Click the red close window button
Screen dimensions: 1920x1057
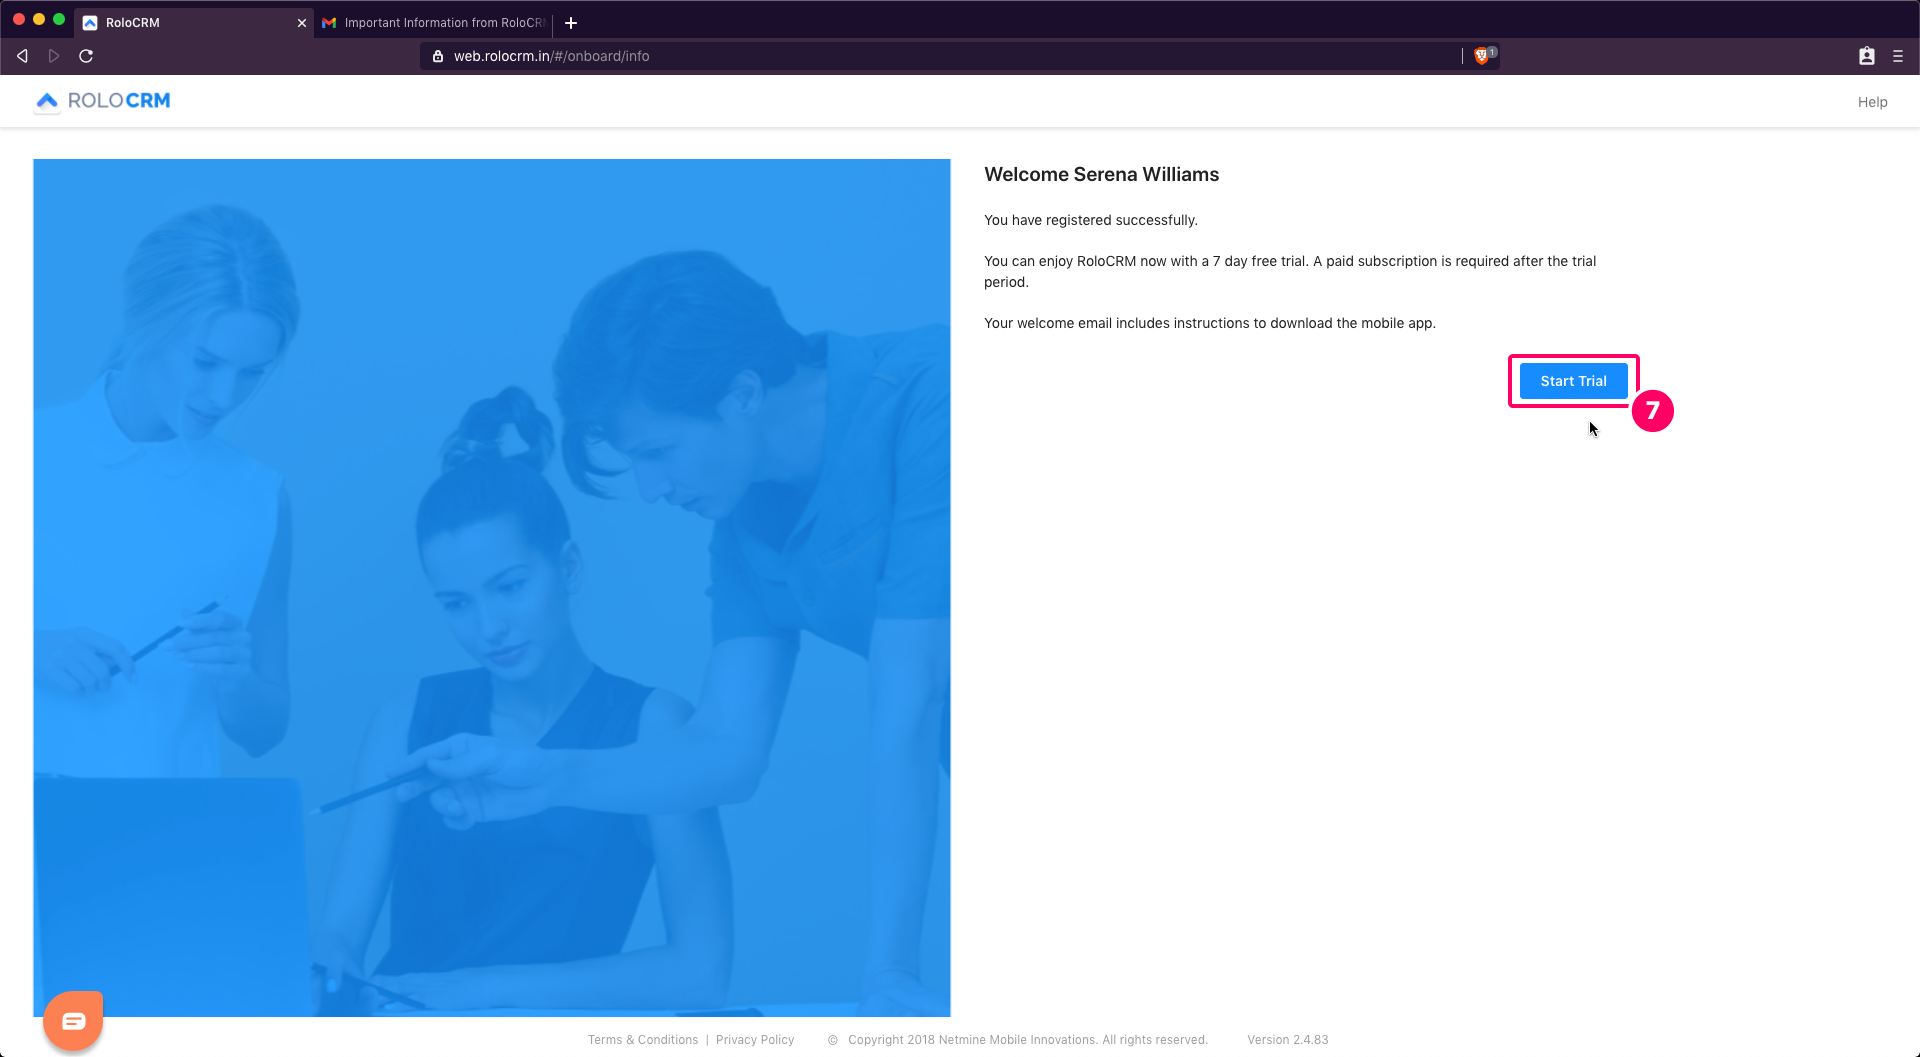19,19
